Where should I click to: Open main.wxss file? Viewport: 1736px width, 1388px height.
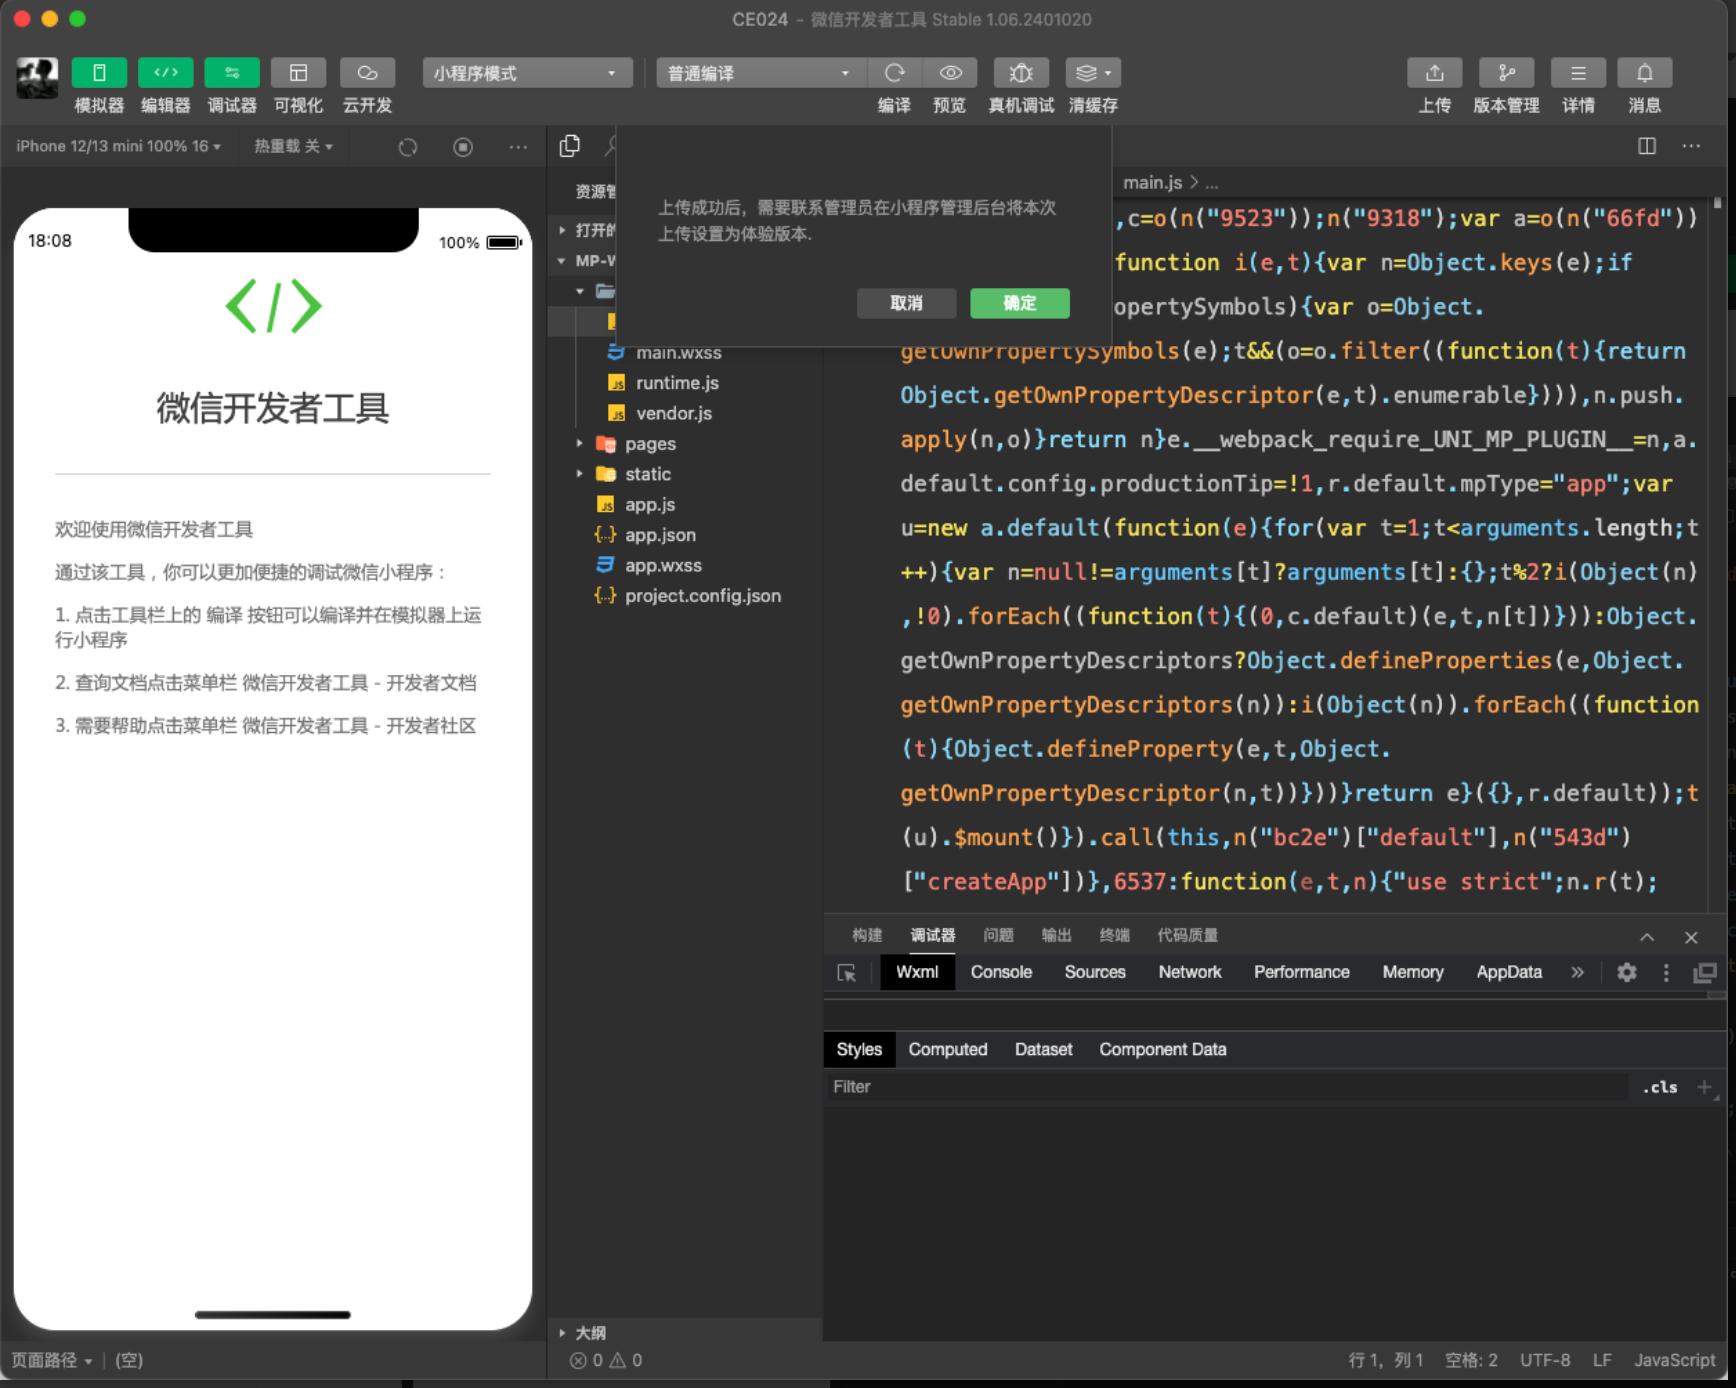pyautogui.click(x=678, y=352)
